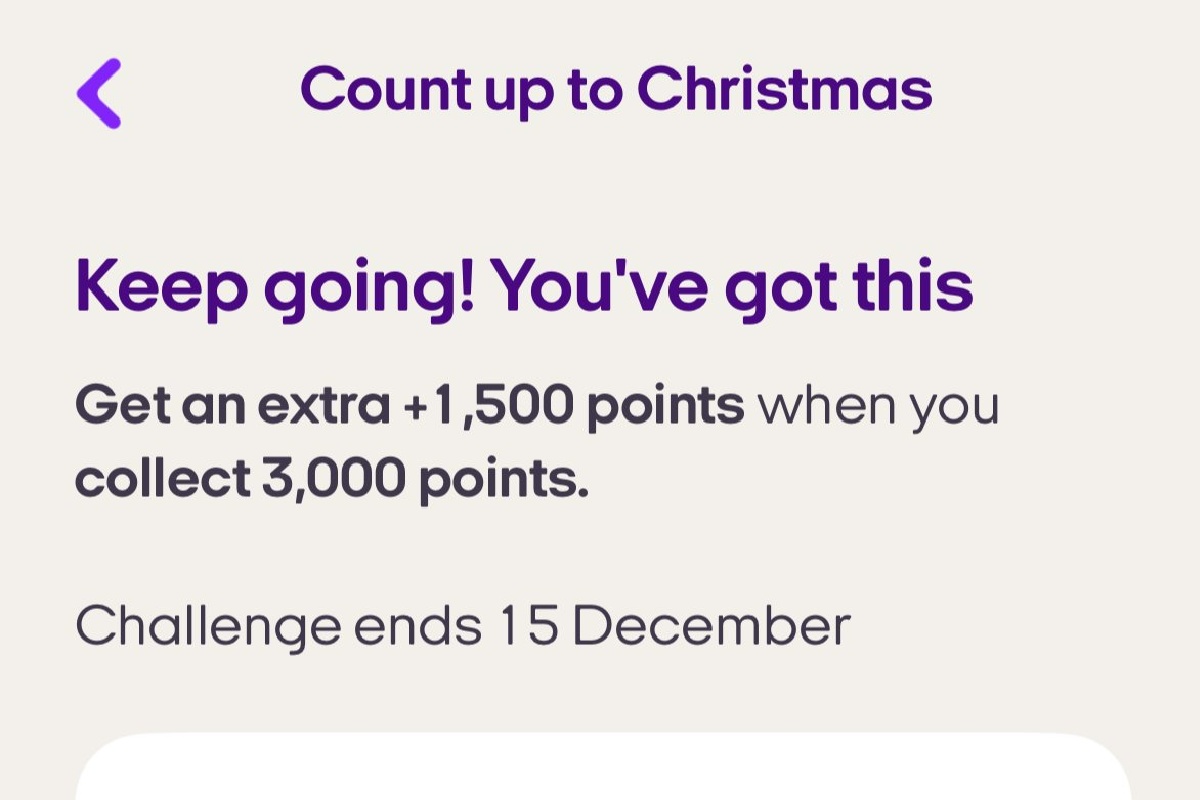The width and height of the screenshot is (1200, 800).
Task: Tap the page header bar
Action: pos(600,88)
